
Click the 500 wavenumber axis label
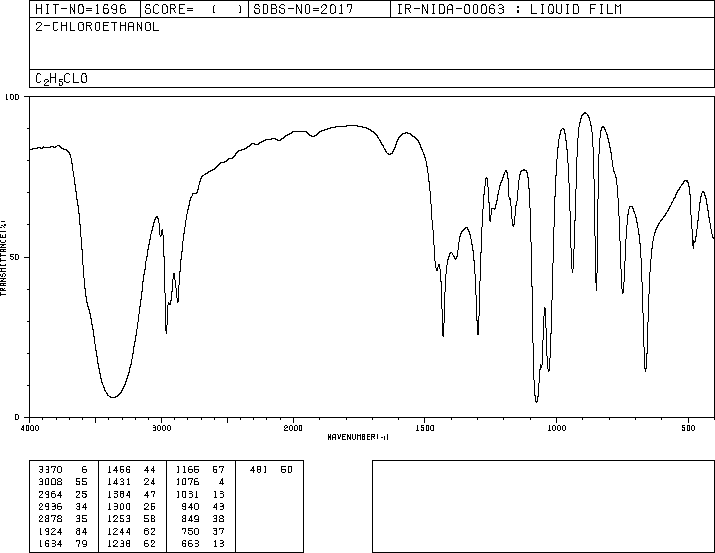[689, 428]
